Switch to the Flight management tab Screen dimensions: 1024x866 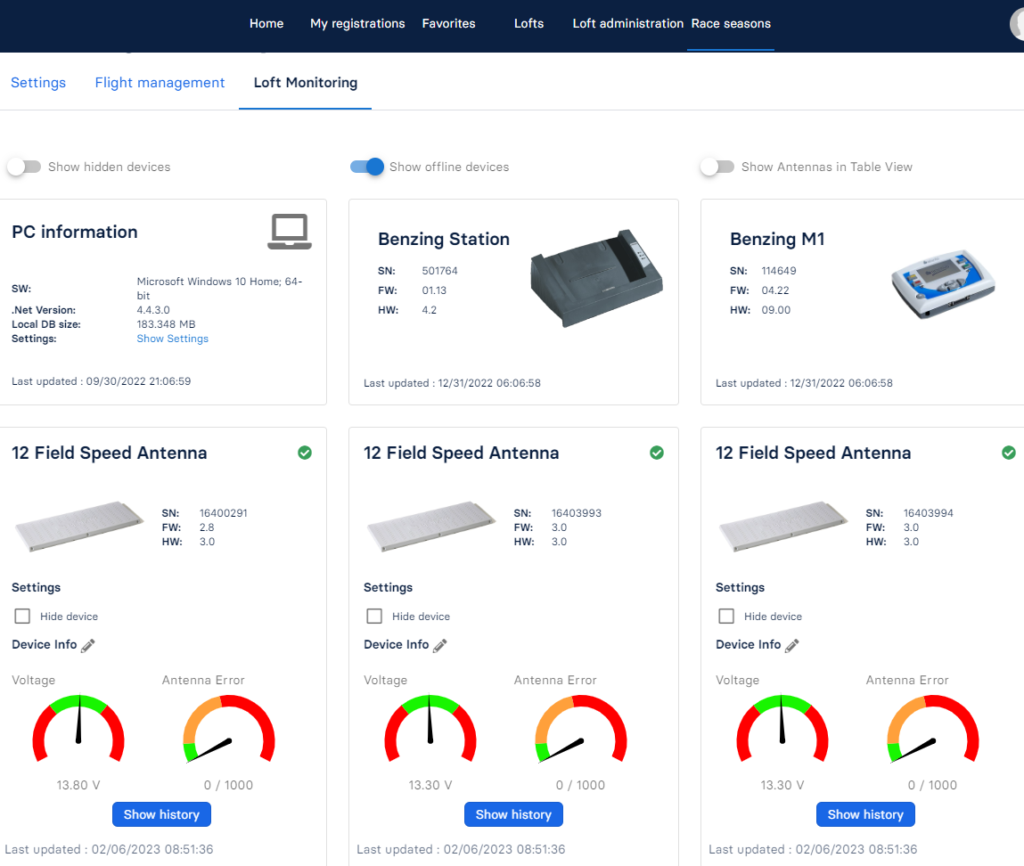[x=159, y=83]
